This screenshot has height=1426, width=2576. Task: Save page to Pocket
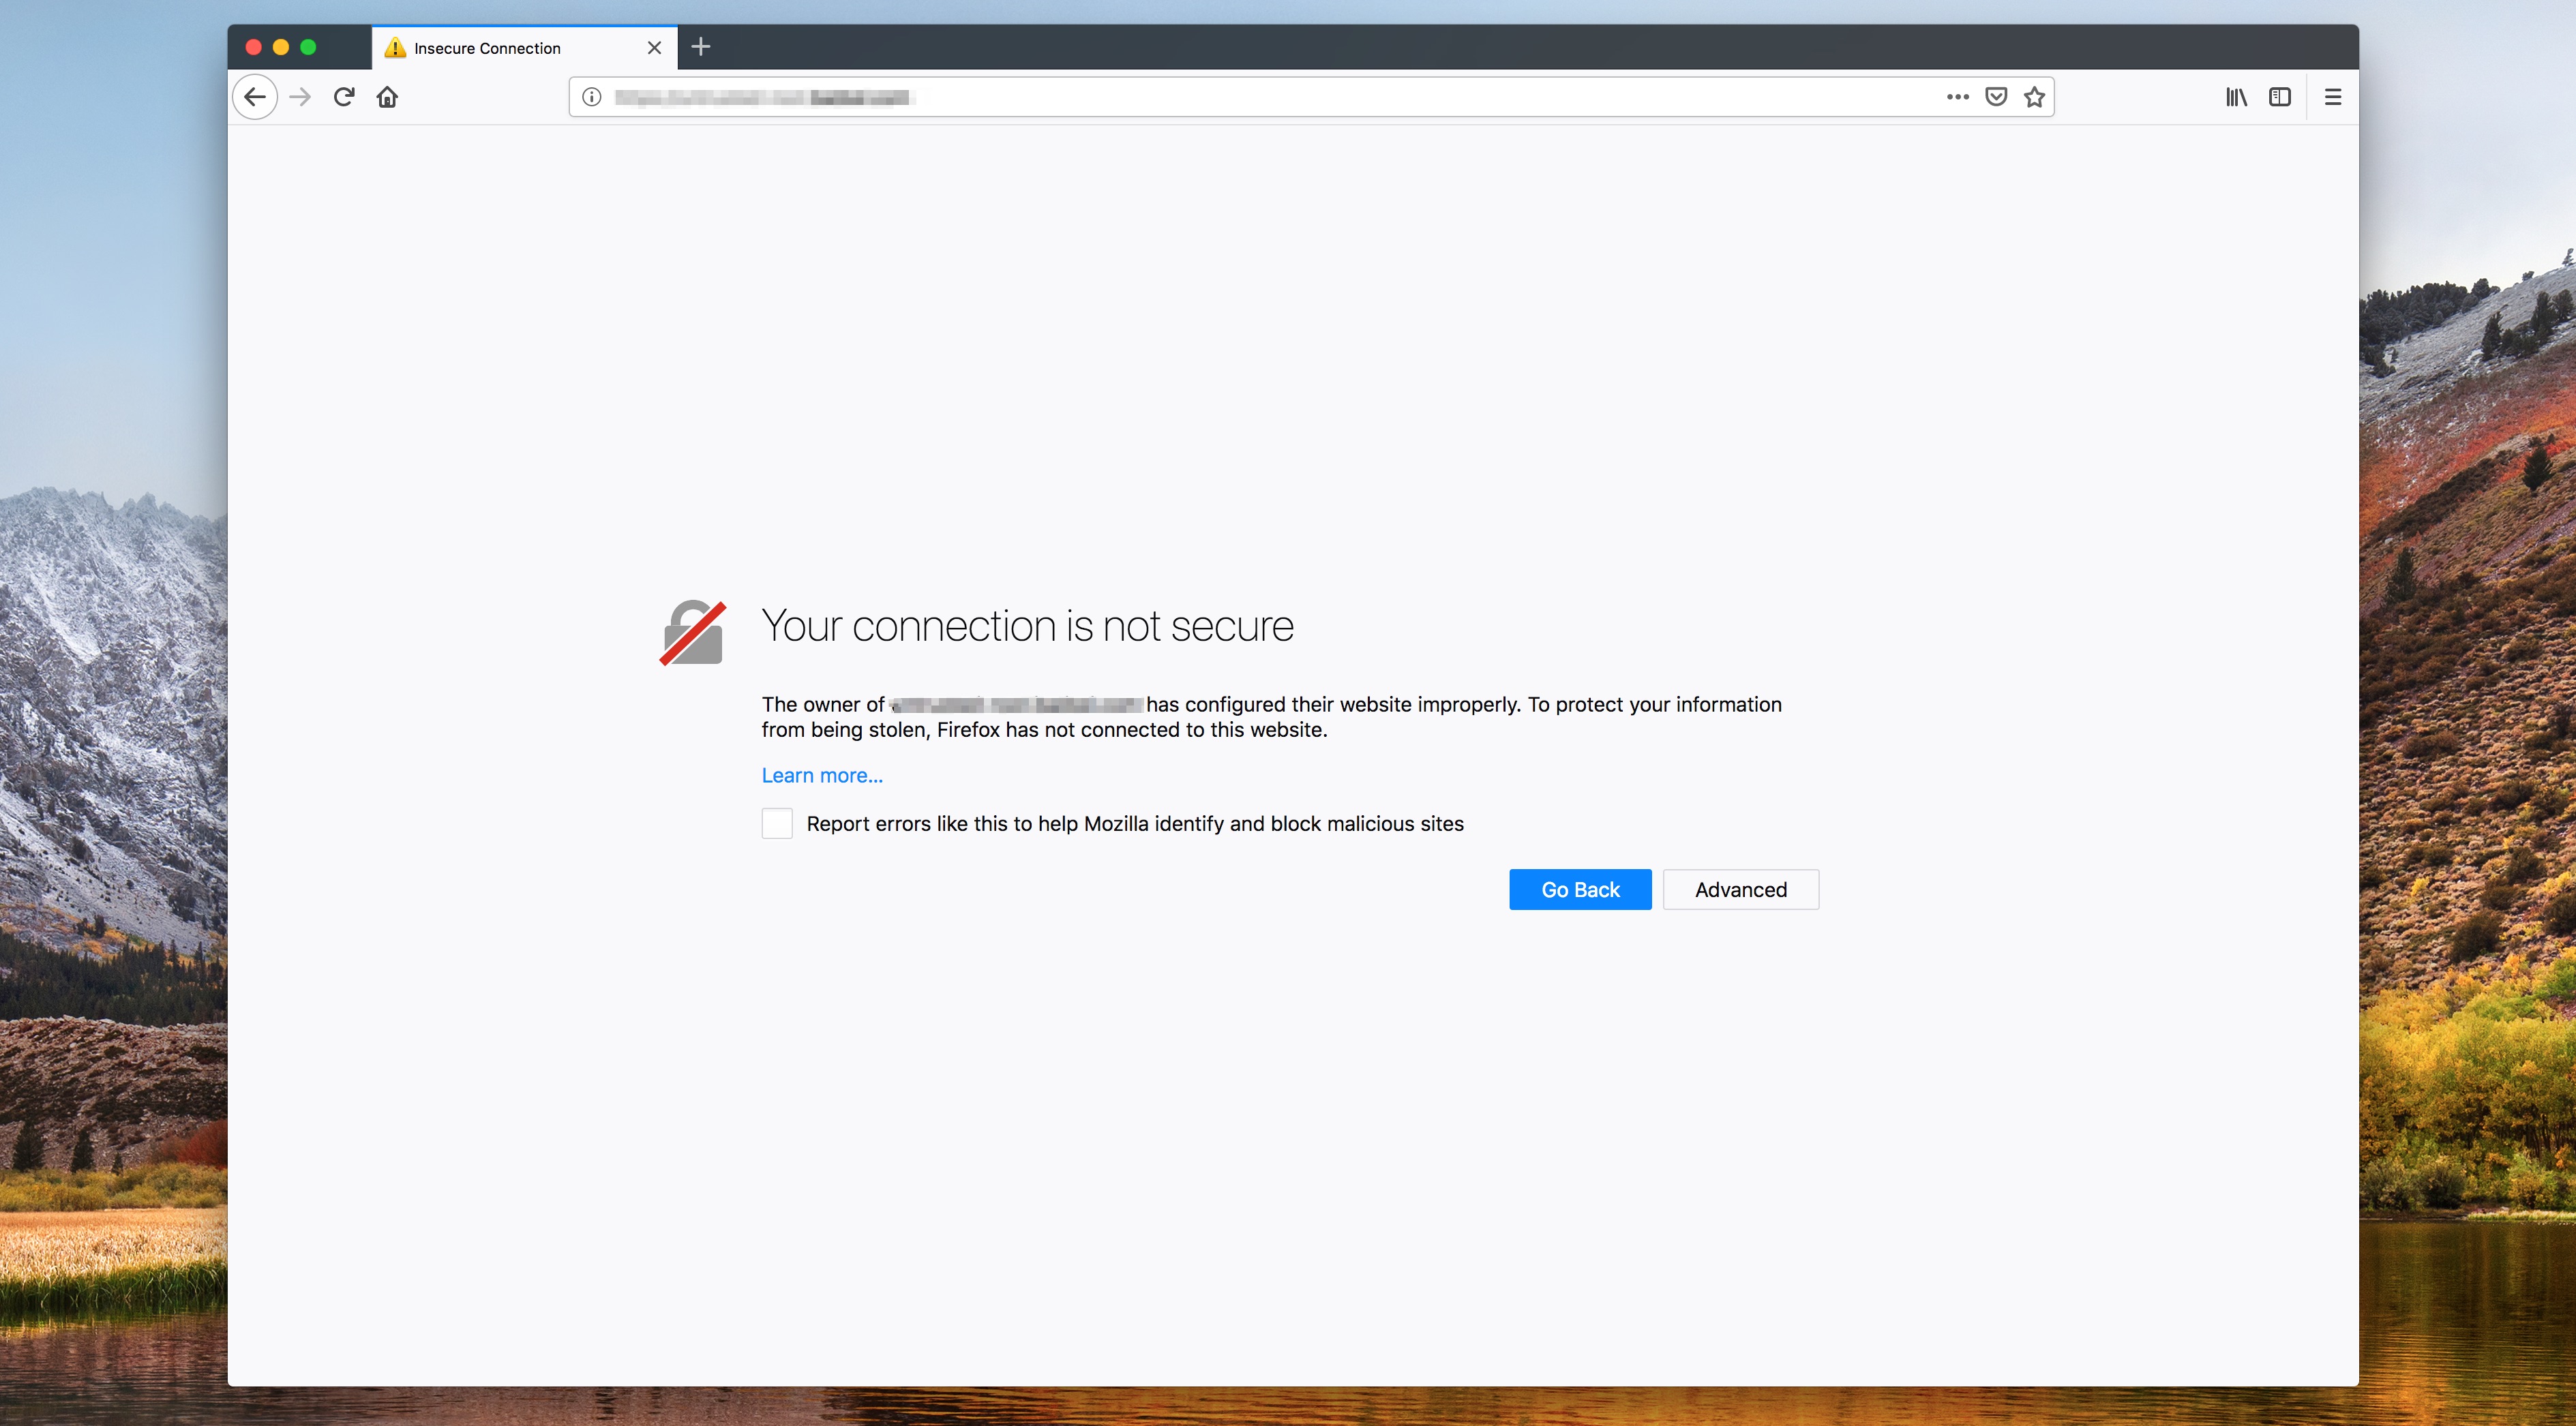click(1996, 97)
